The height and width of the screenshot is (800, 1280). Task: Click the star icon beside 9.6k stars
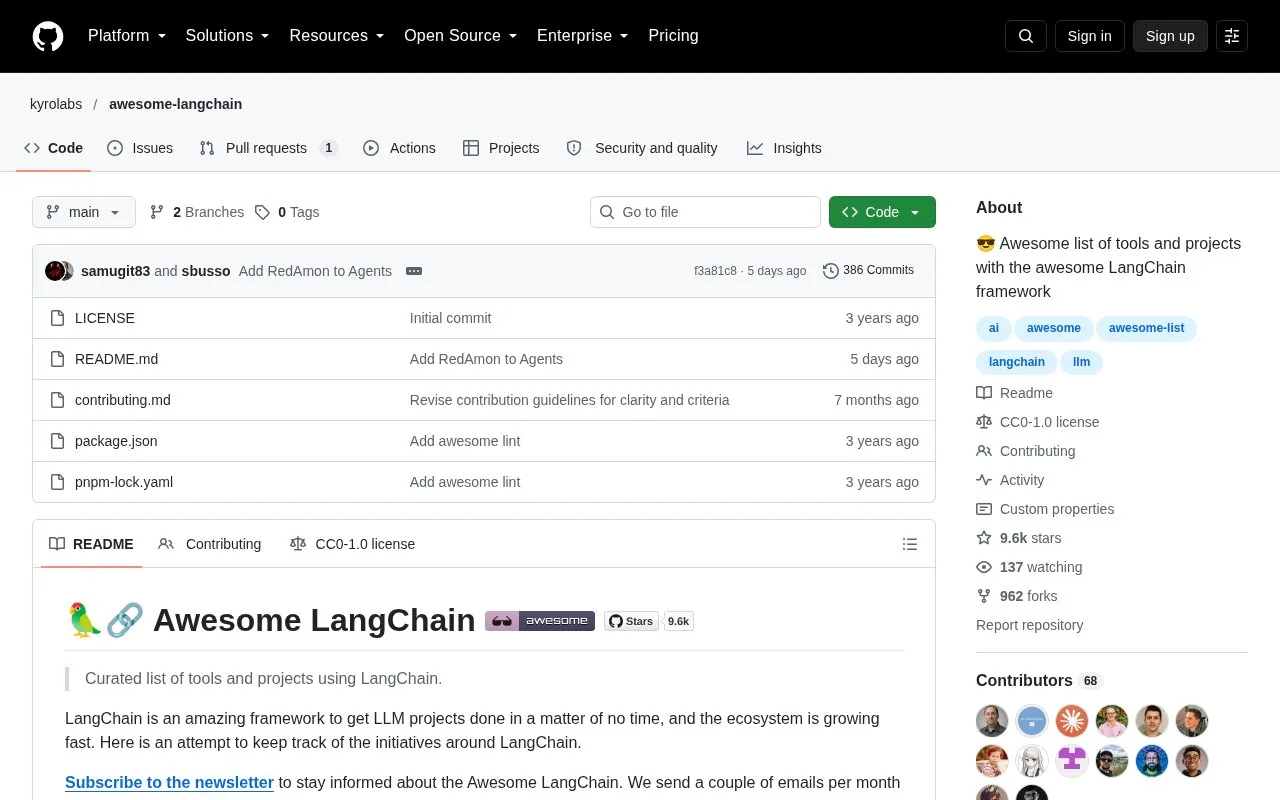[984, 538]
